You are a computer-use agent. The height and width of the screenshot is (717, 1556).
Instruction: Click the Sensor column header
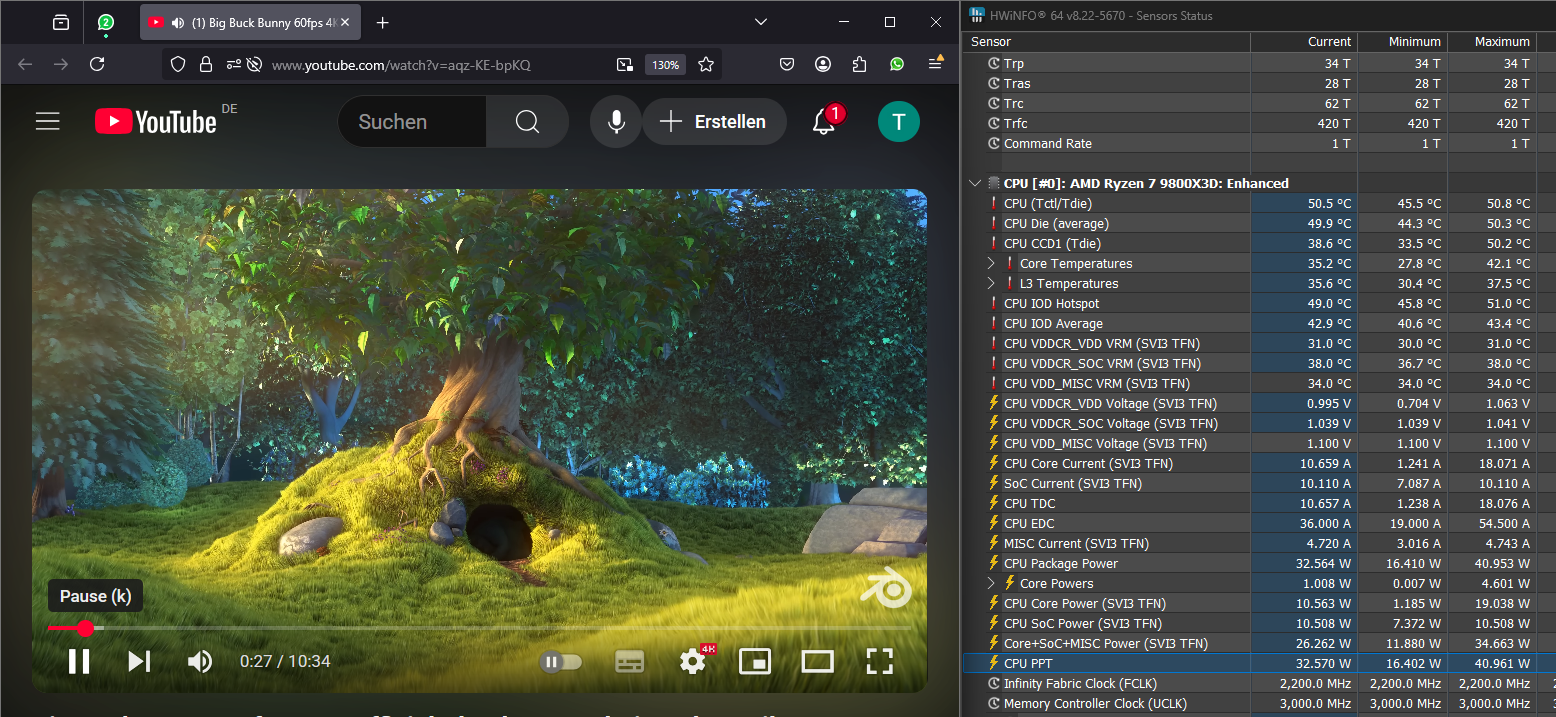1106,42
